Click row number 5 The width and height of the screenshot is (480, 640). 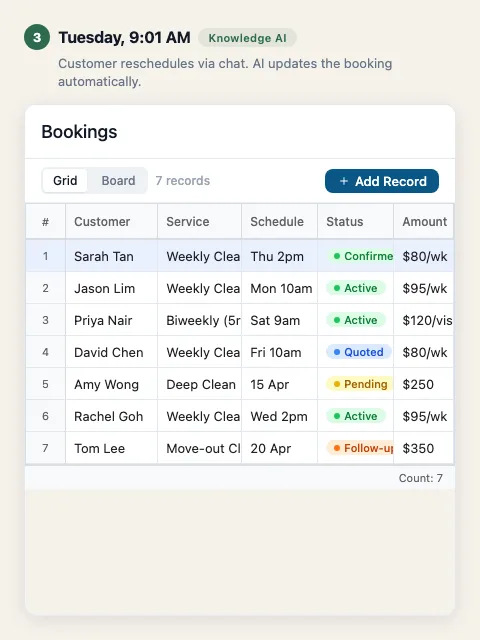tap(45, 384)
